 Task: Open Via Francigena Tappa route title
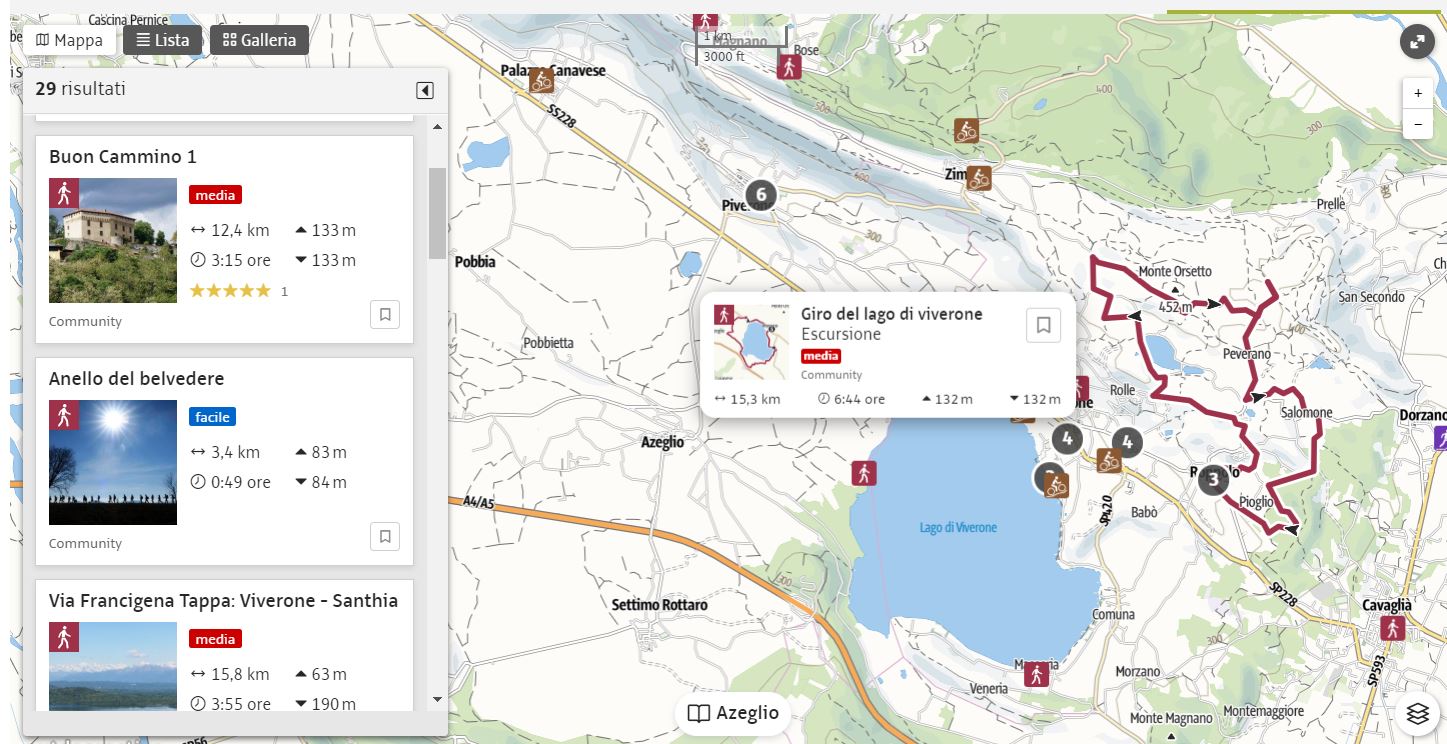[223, 601]
